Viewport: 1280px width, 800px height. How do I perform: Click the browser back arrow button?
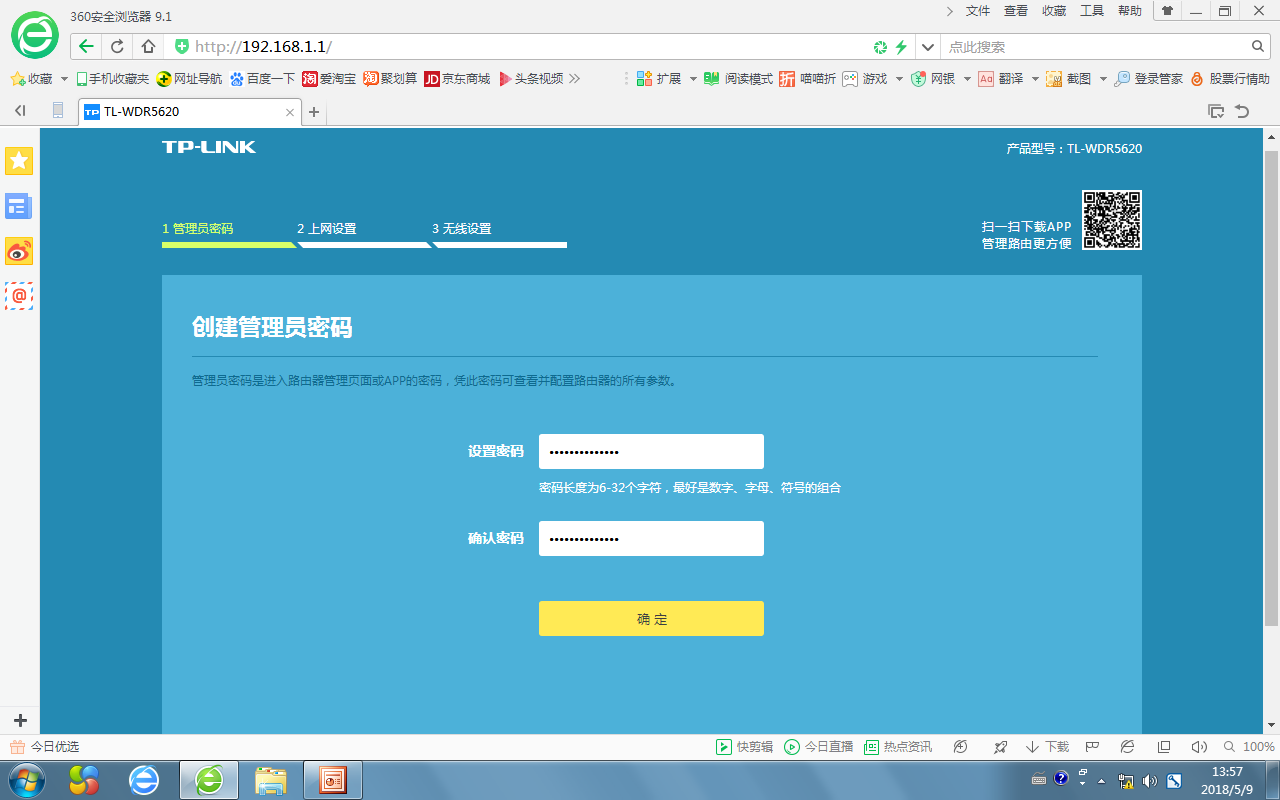click(x=87, y=47)
